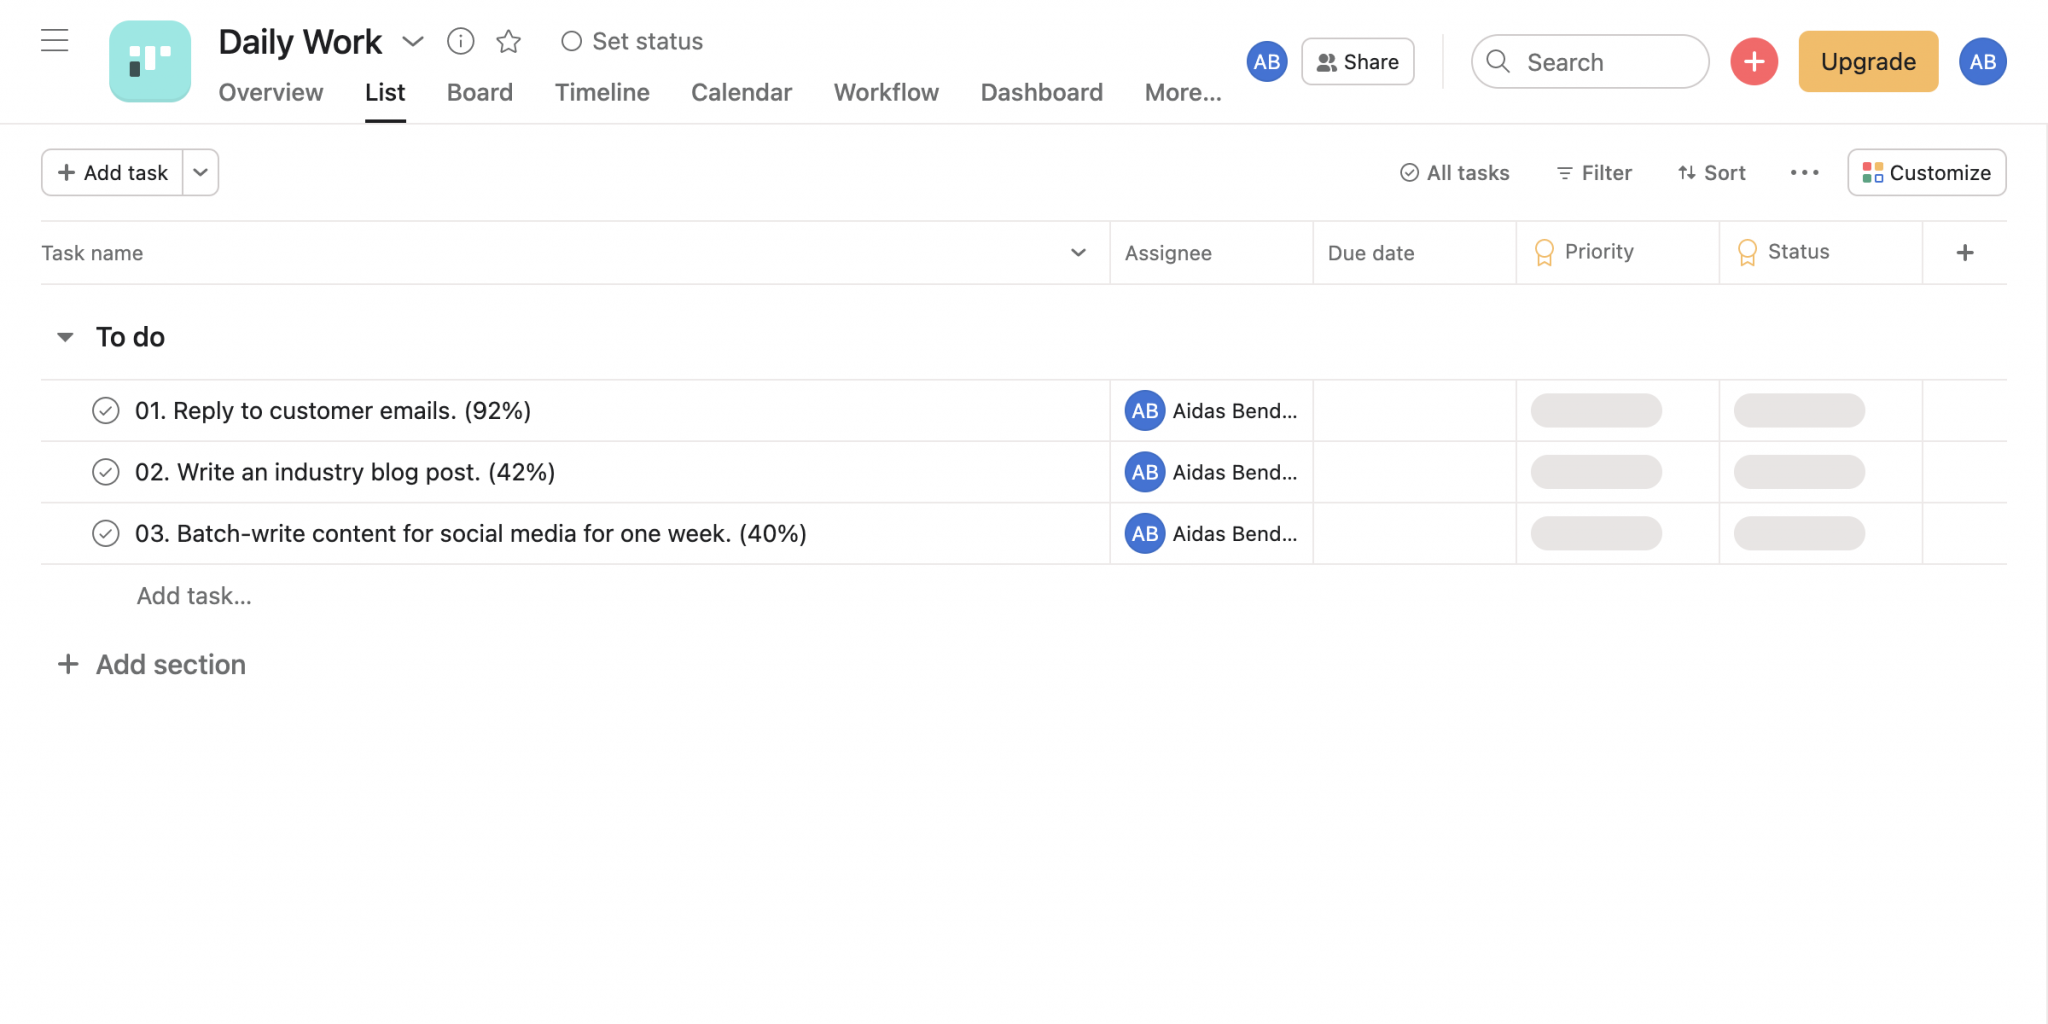Star the Daily Work project
2048x1024 pixels.
tap(509, 41)
